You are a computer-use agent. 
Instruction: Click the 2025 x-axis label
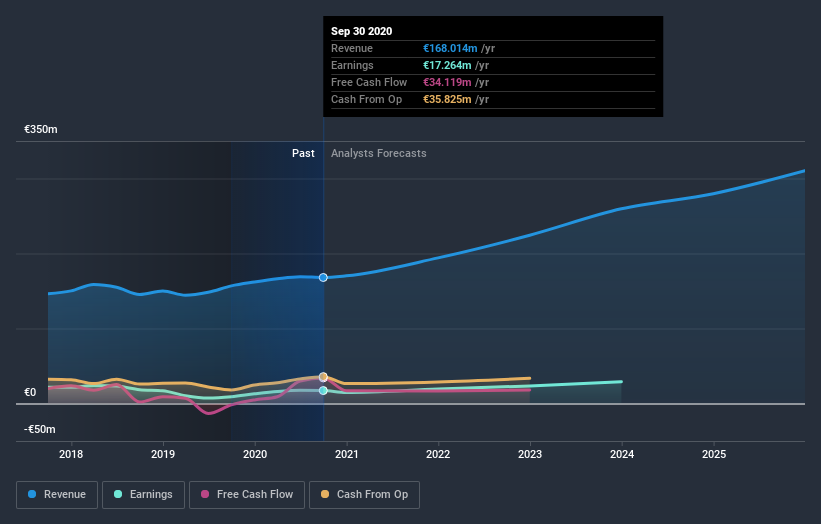[714, 454]
